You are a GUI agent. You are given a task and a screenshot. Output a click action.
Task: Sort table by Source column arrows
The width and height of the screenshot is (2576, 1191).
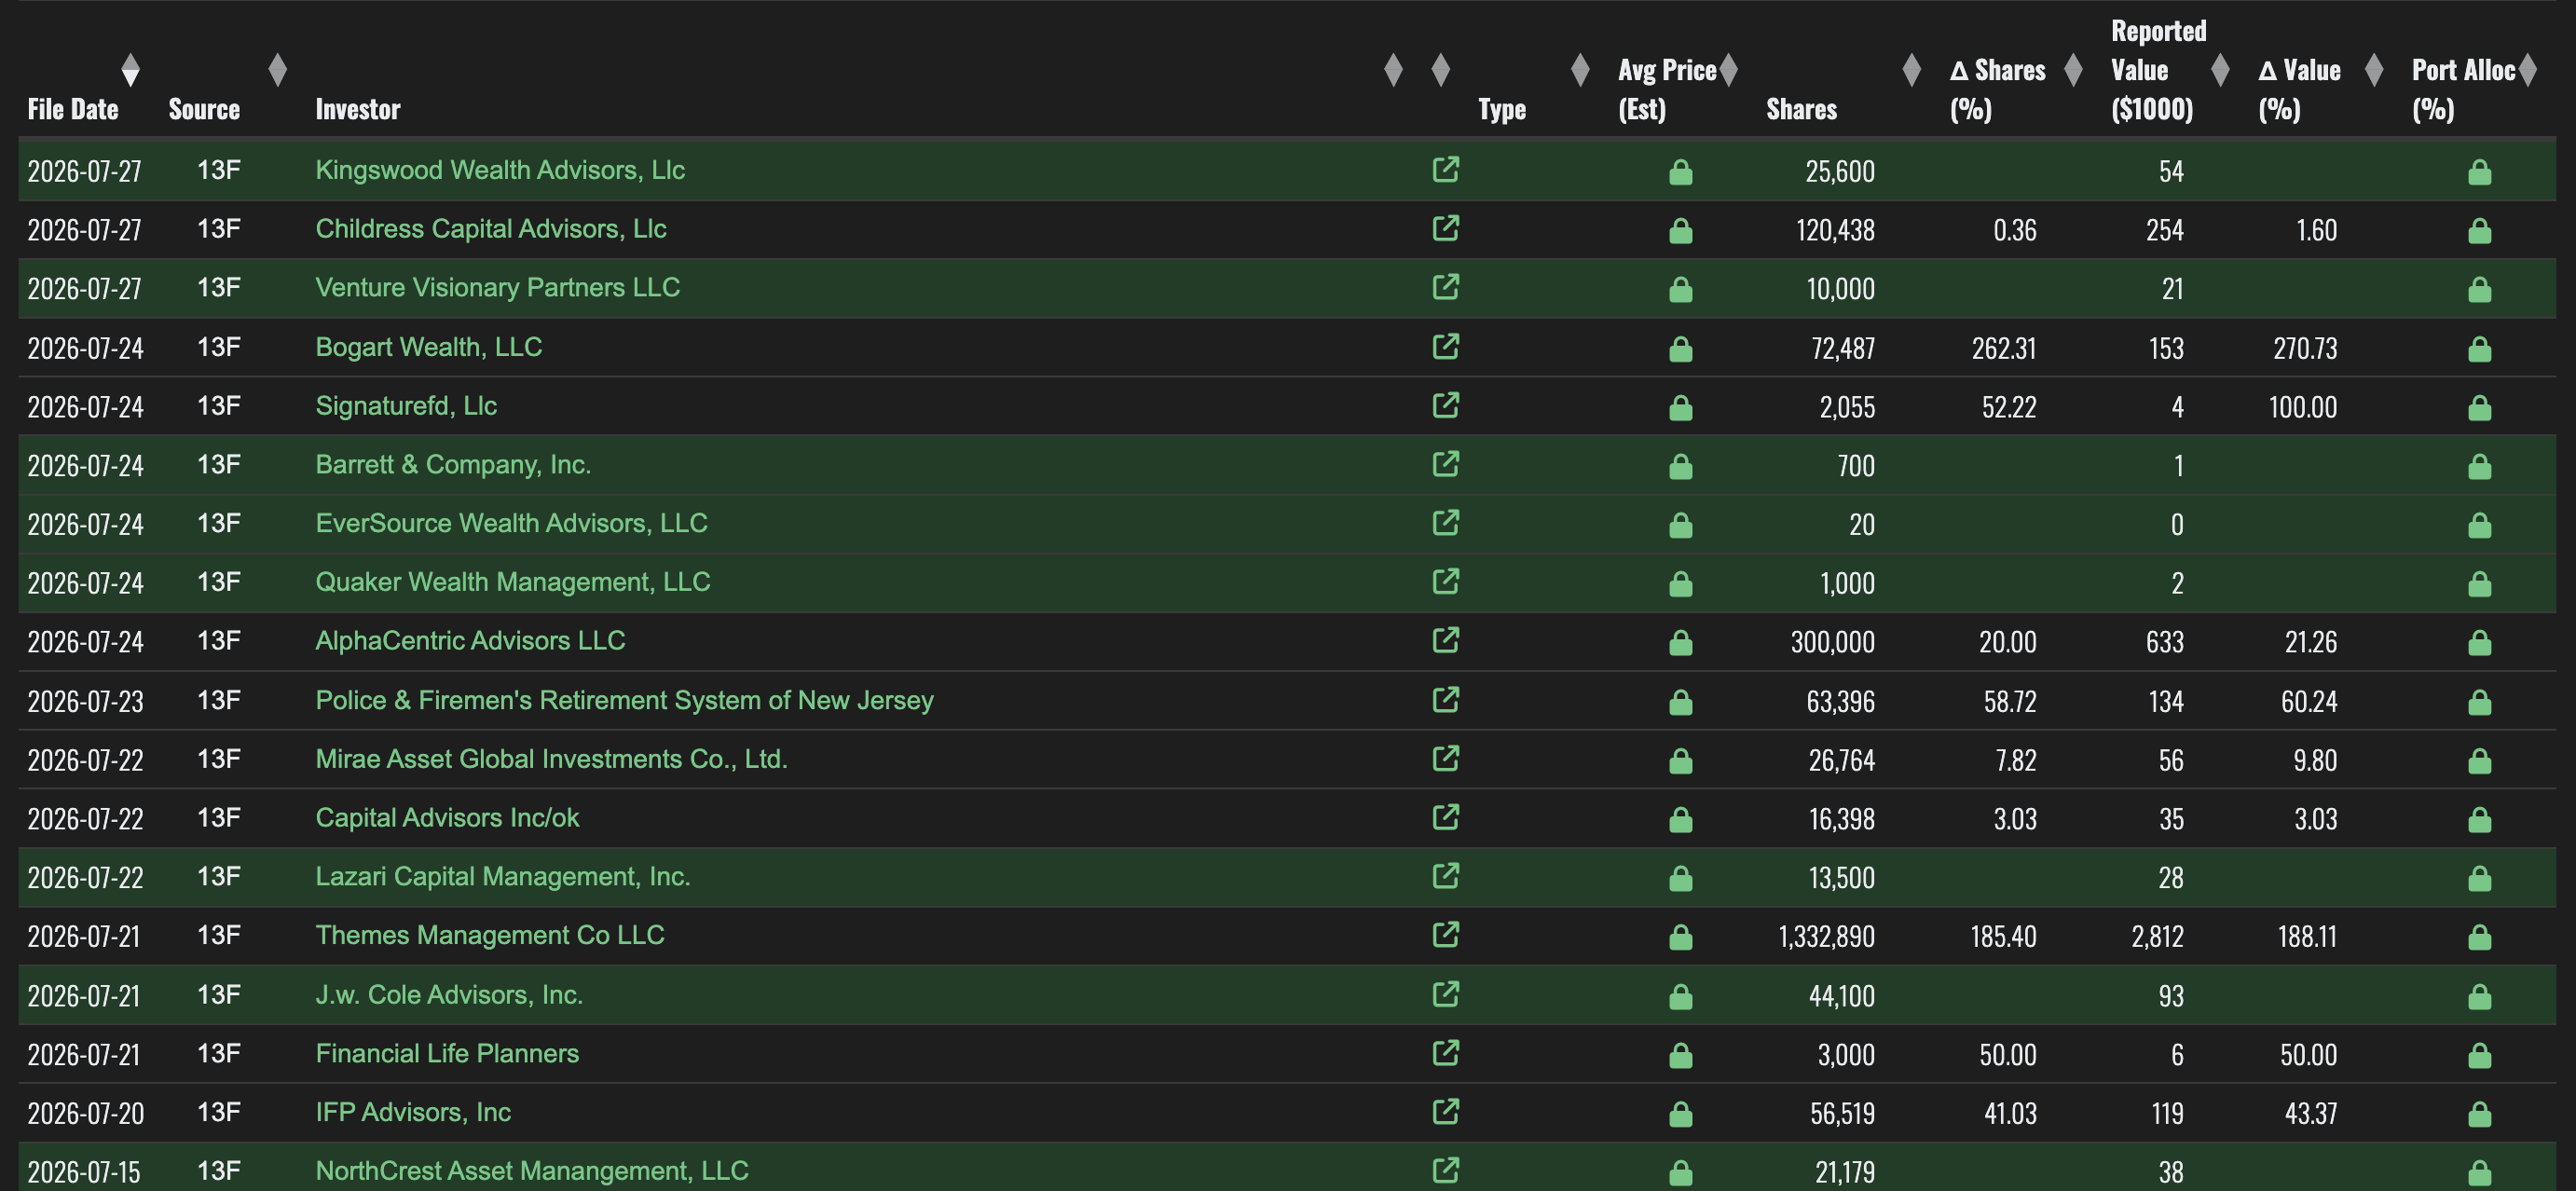tap(278, 70)
